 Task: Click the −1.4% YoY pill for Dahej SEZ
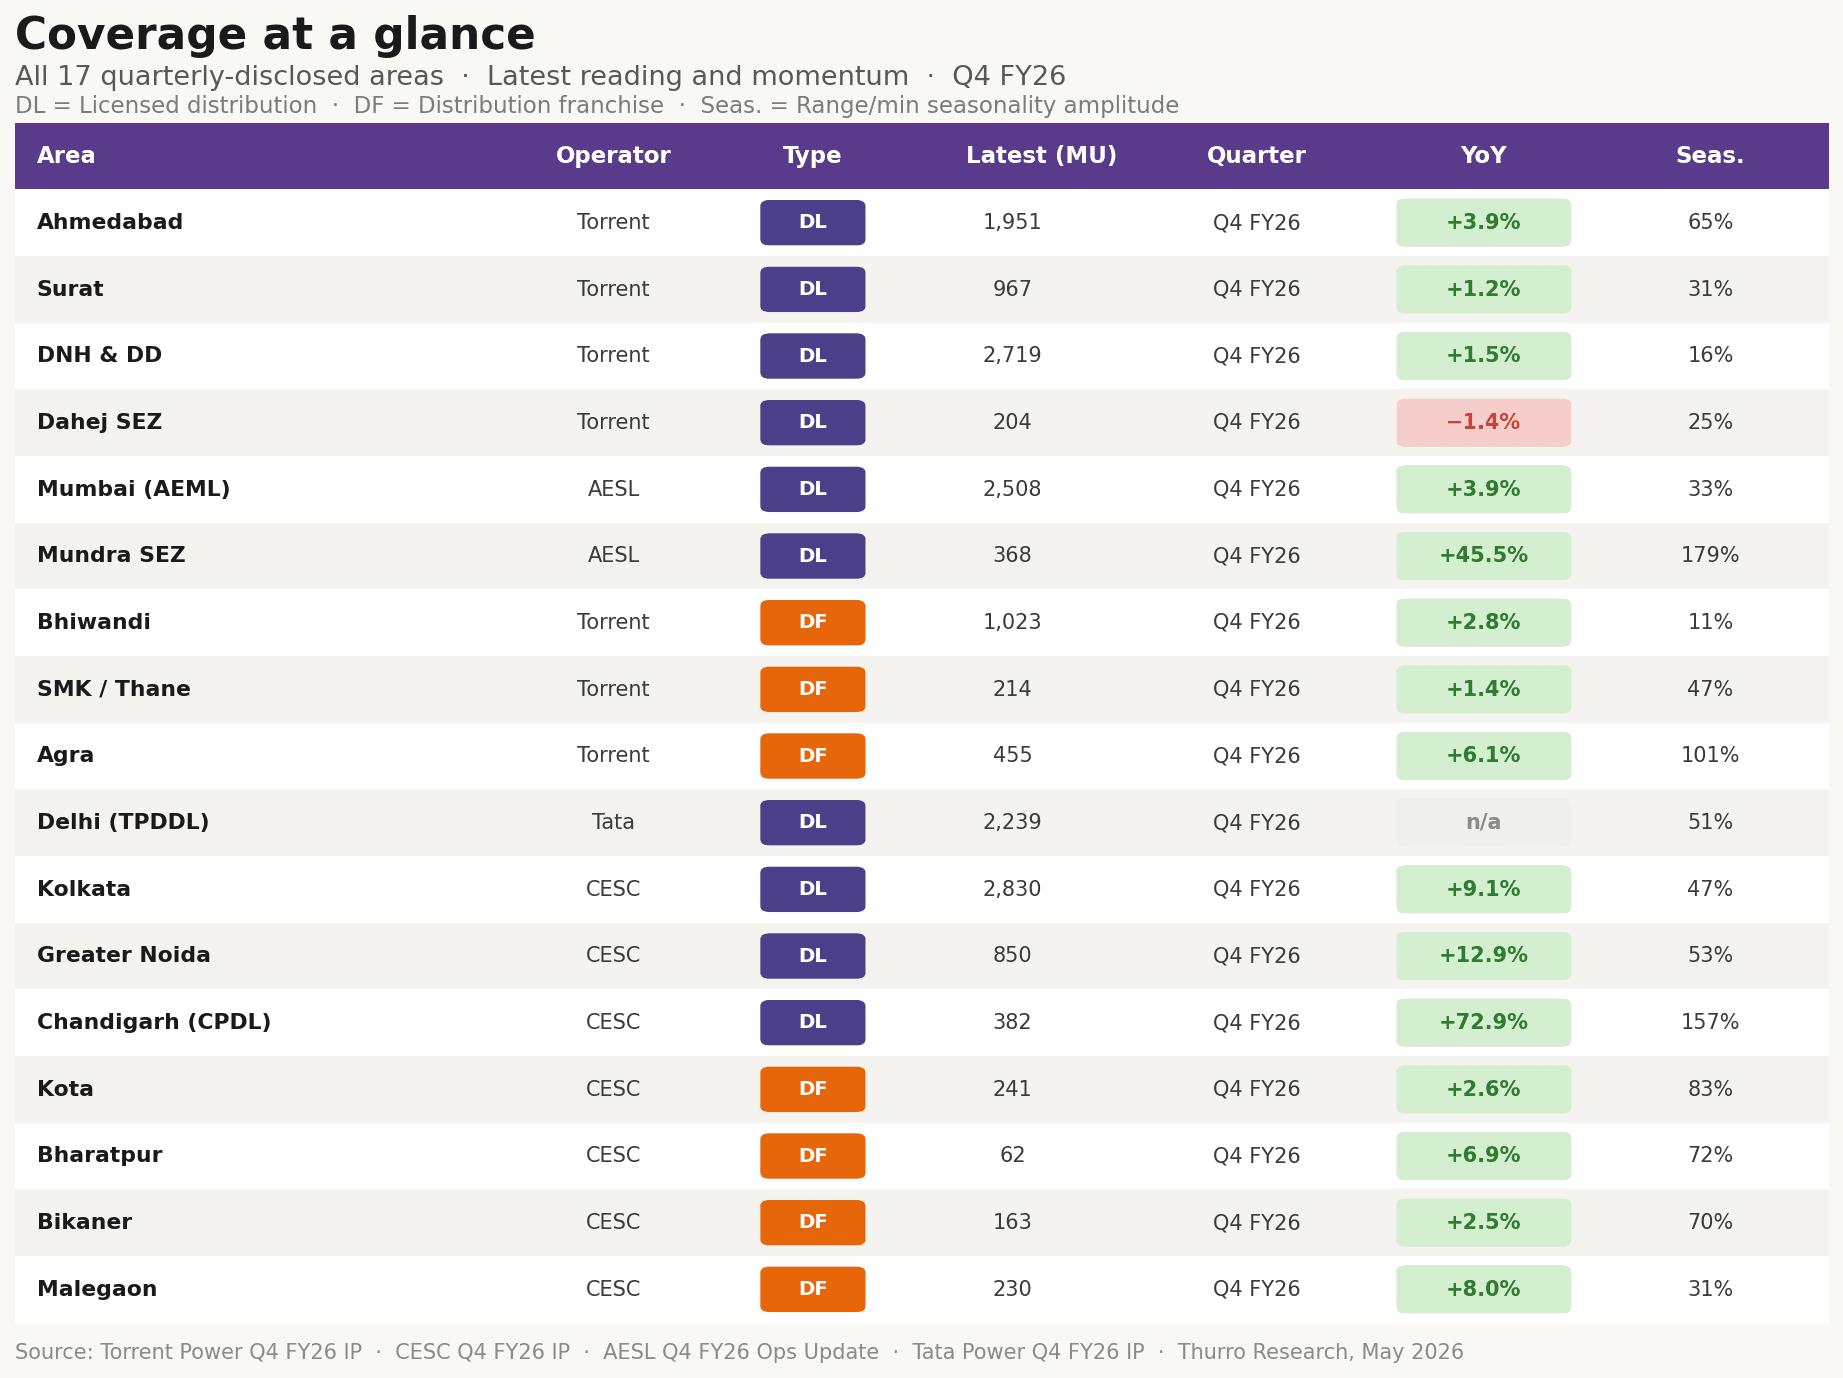[1483, 422]
